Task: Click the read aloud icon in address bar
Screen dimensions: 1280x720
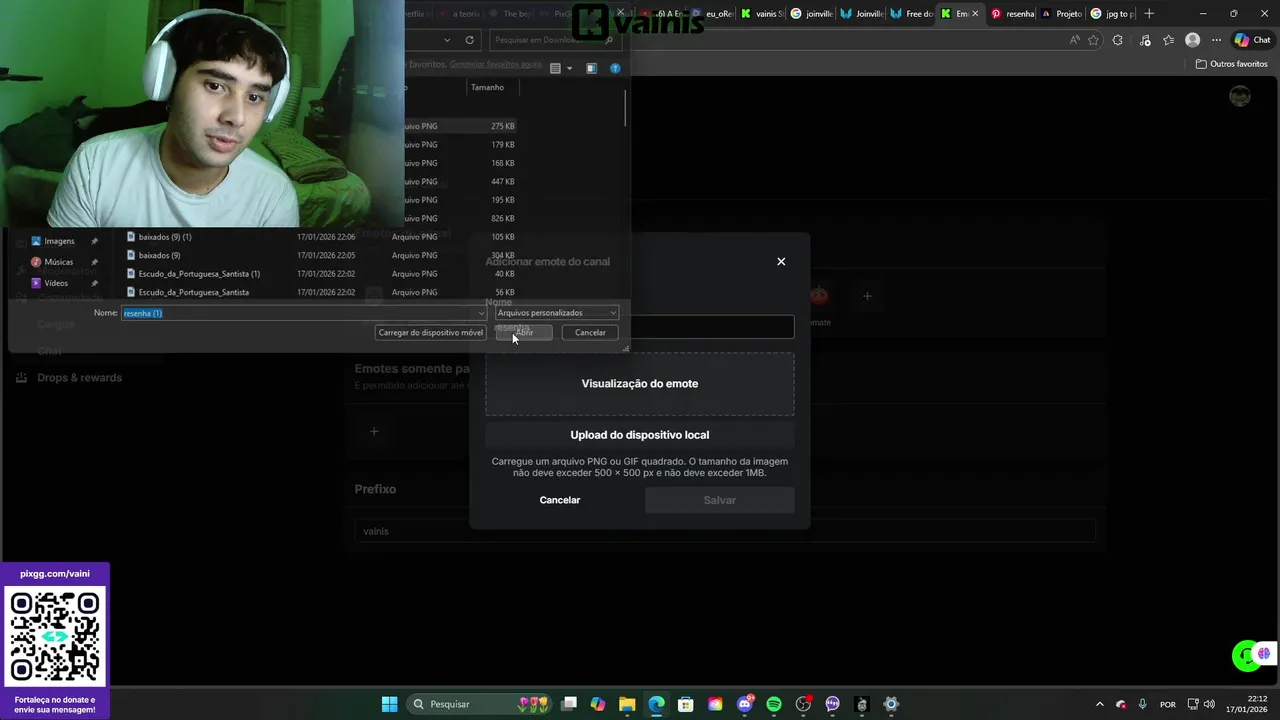Action: tap(1074, 40)
